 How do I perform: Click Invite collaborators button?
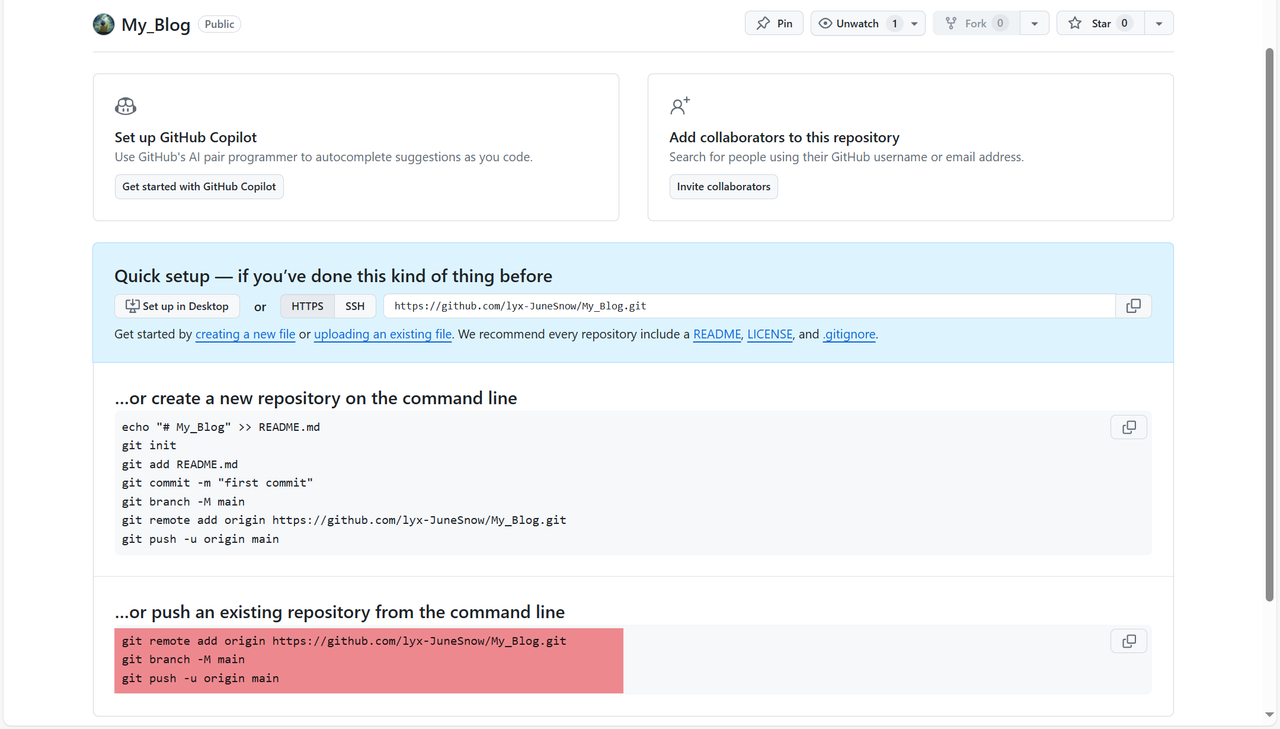724,187
